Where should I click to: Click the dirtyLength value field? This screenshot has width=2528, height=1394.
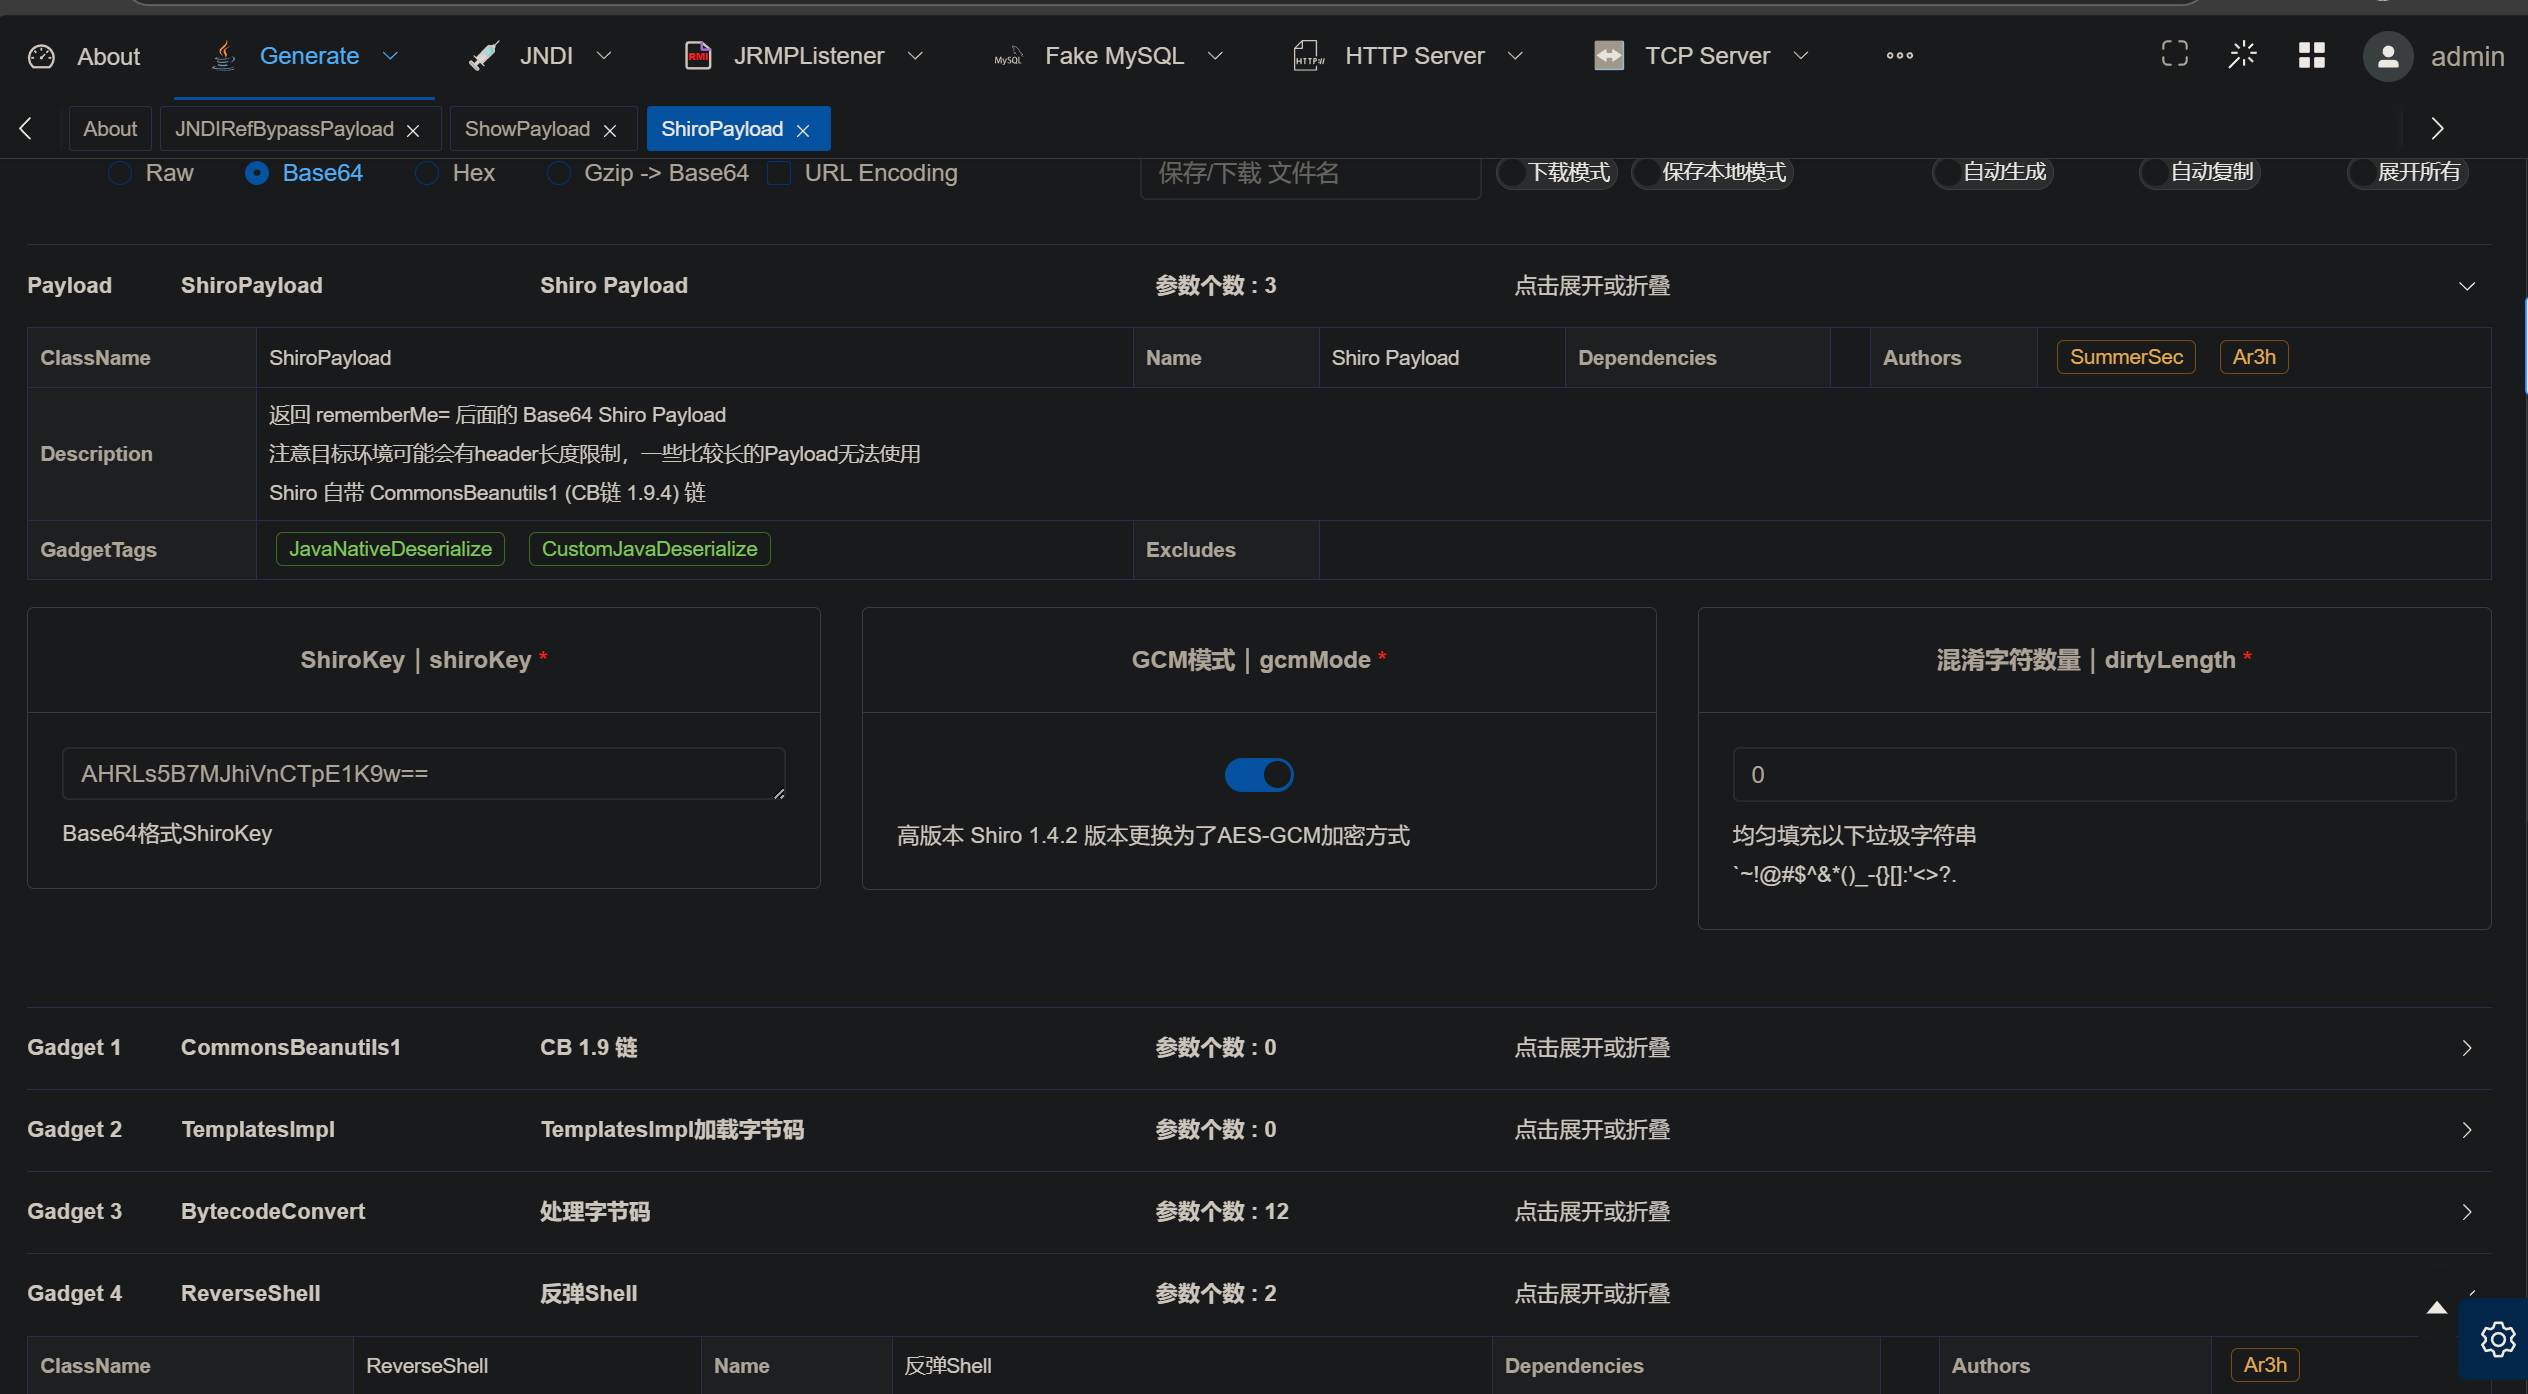[x=2092, y=773]
